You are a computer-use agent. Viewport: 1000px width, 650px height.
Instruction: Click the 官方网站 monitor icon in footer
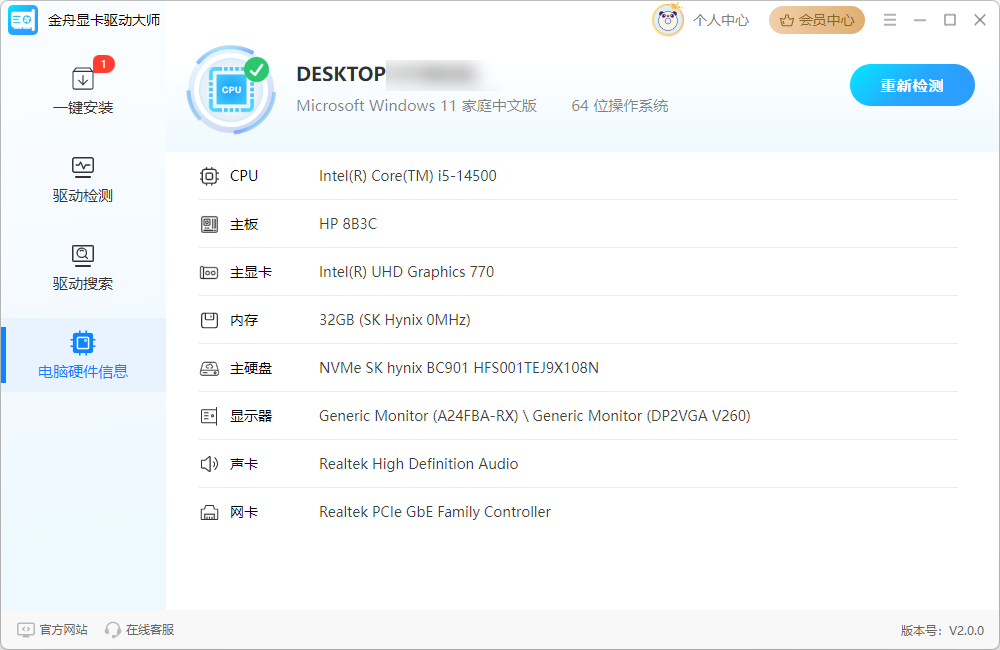[x=26, y=630]
